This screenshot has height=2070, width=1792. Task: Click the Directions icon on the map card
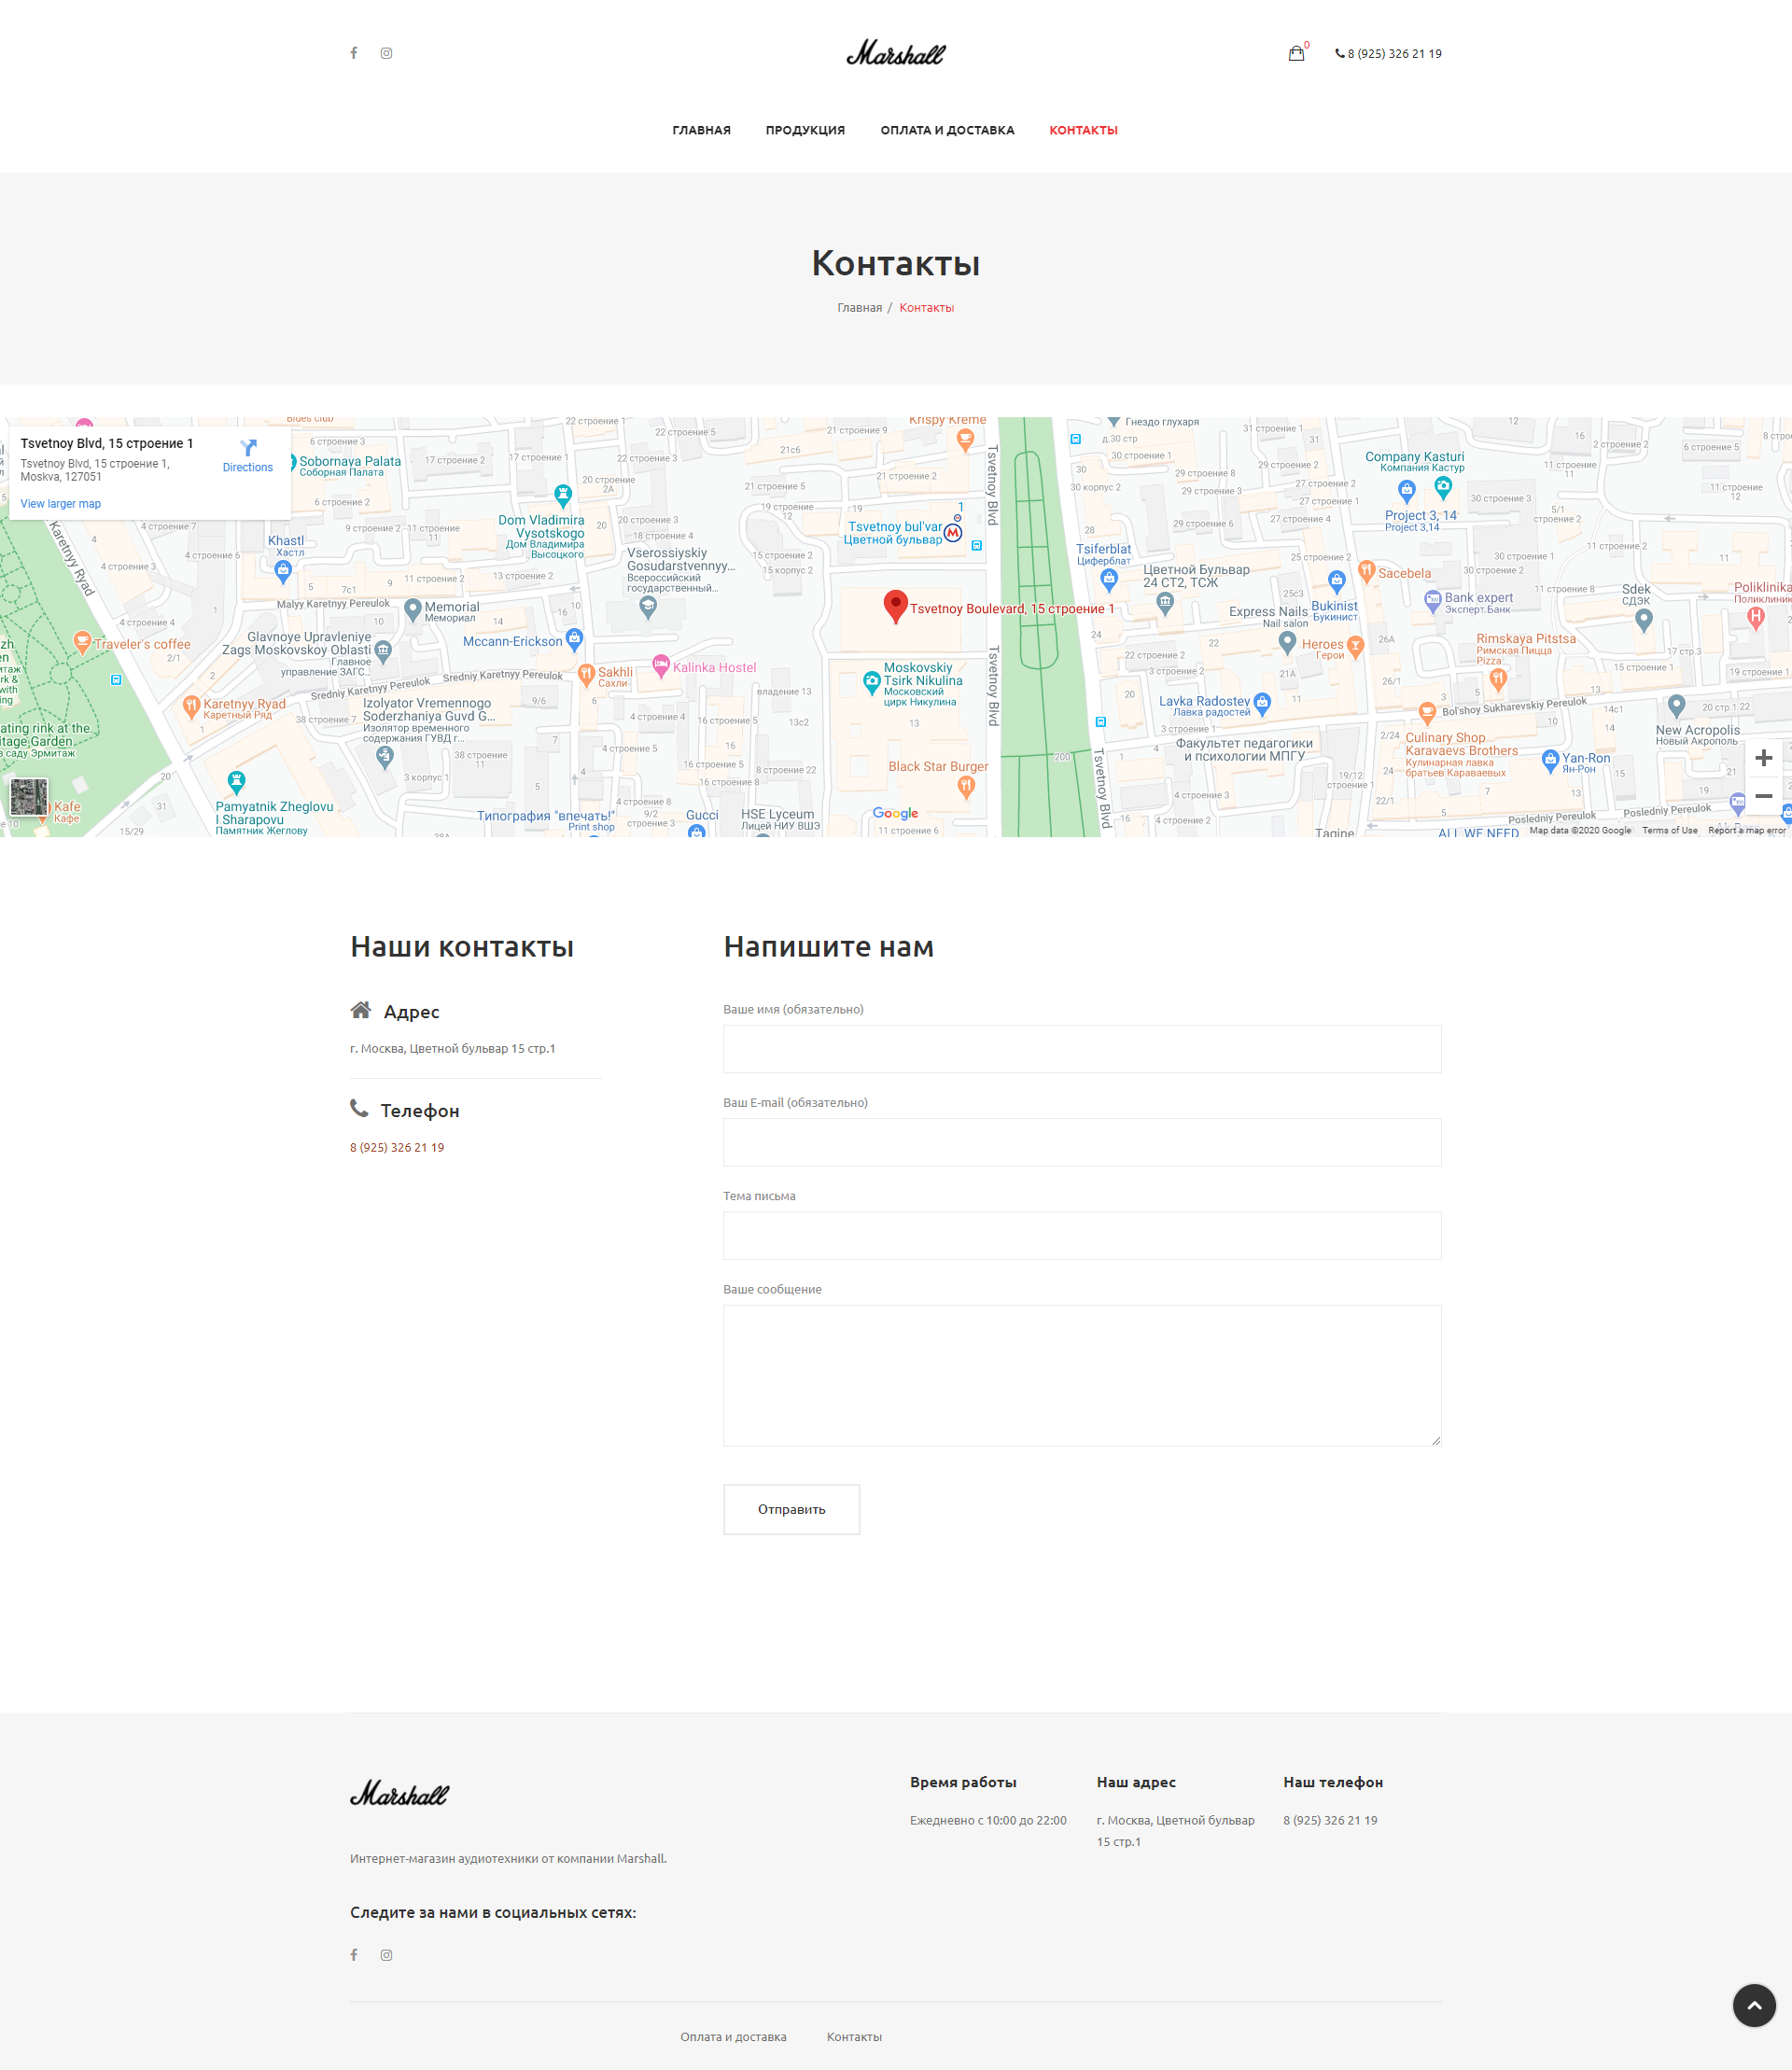click(x=248, y=448)
